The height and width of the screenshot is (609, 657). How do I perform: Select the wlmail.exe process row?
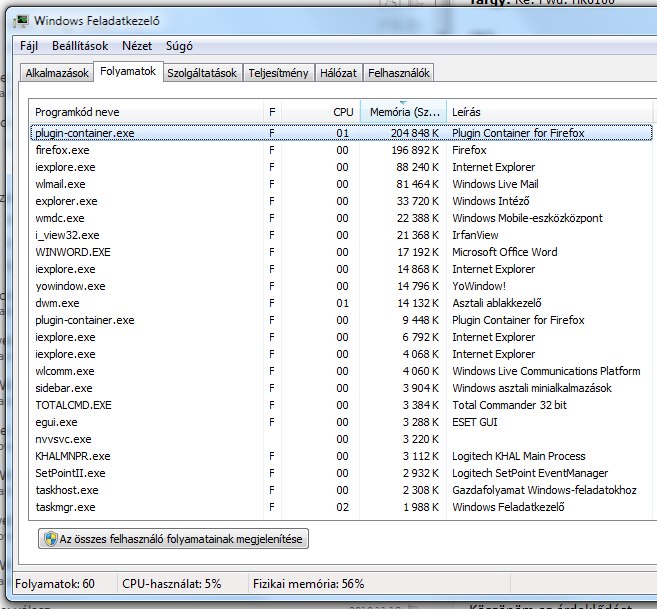click(x=60, y=184)
